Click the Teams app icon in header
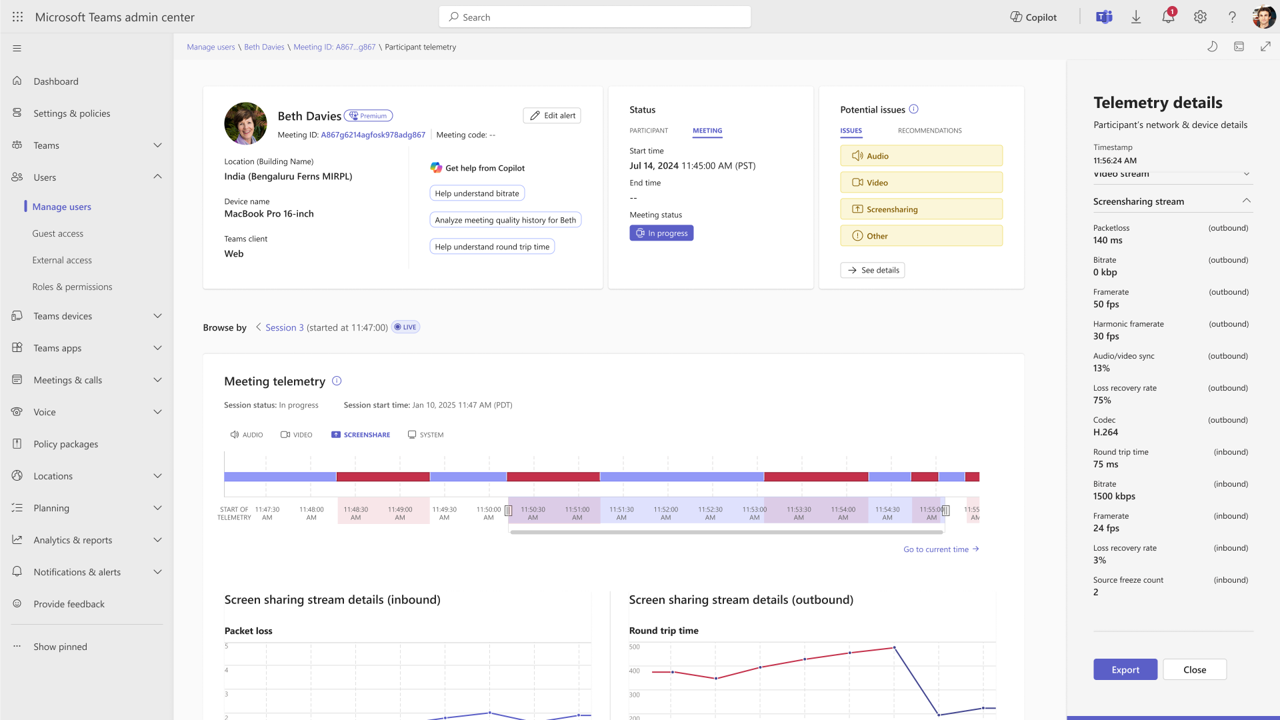 [1104, 17]
